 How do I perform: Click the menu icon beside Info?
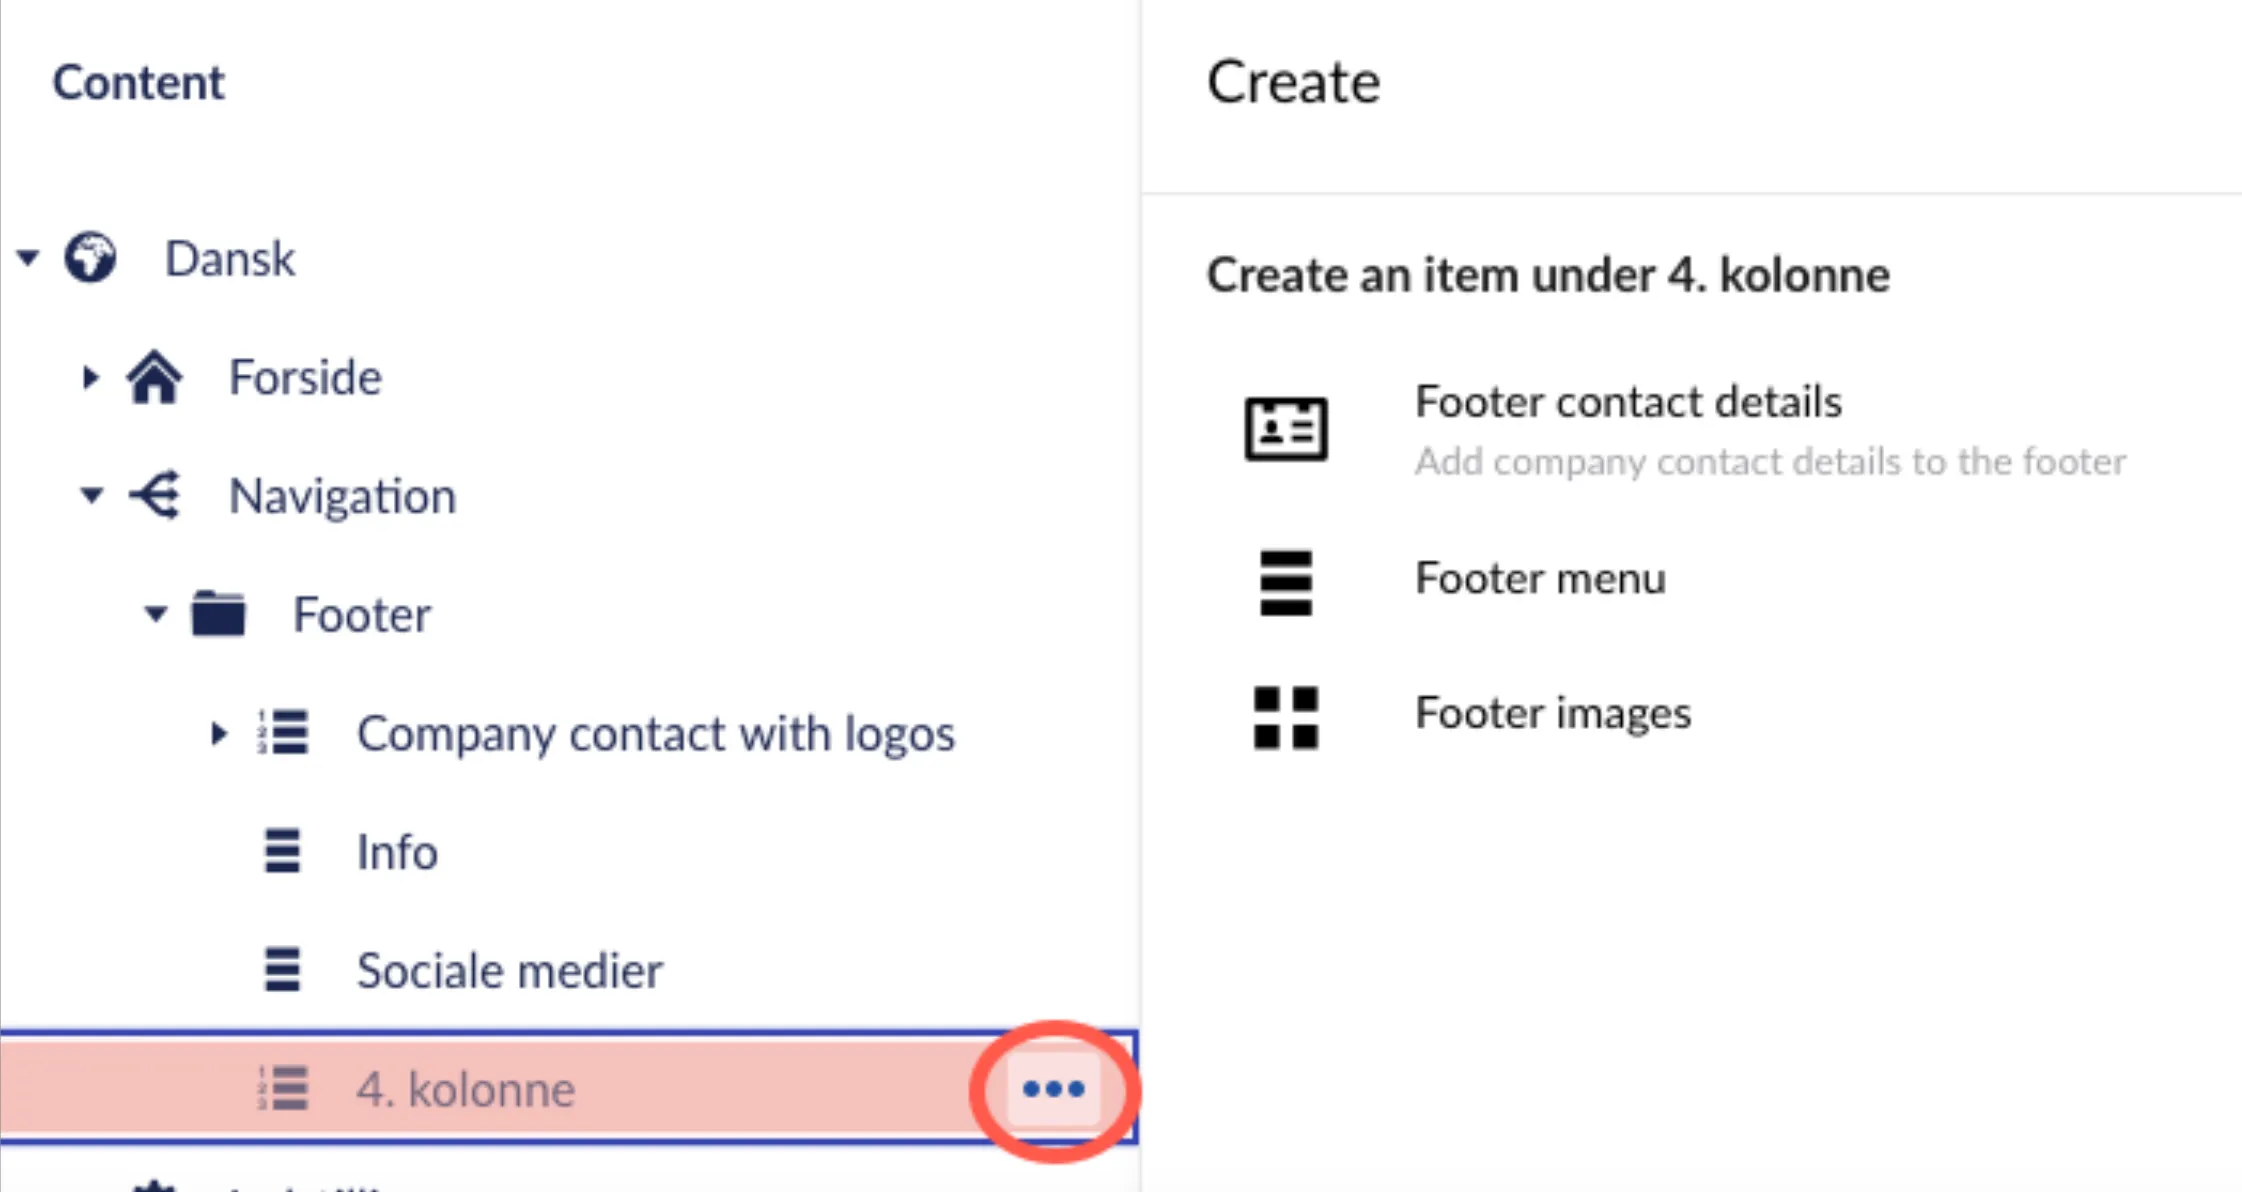[x=282, y=851]
